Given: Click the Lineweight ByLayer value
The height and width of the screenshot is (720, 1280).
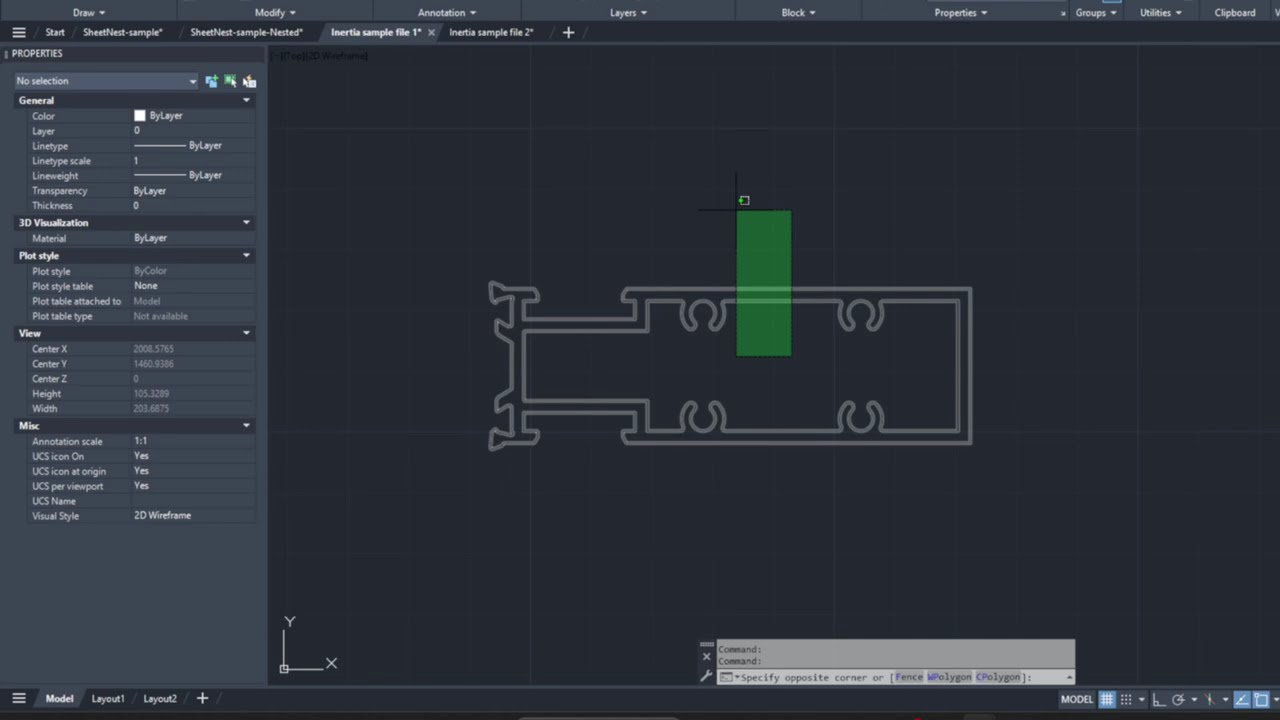Looking at the screenshot, I should pyautogui.click(x=192, y=176).
